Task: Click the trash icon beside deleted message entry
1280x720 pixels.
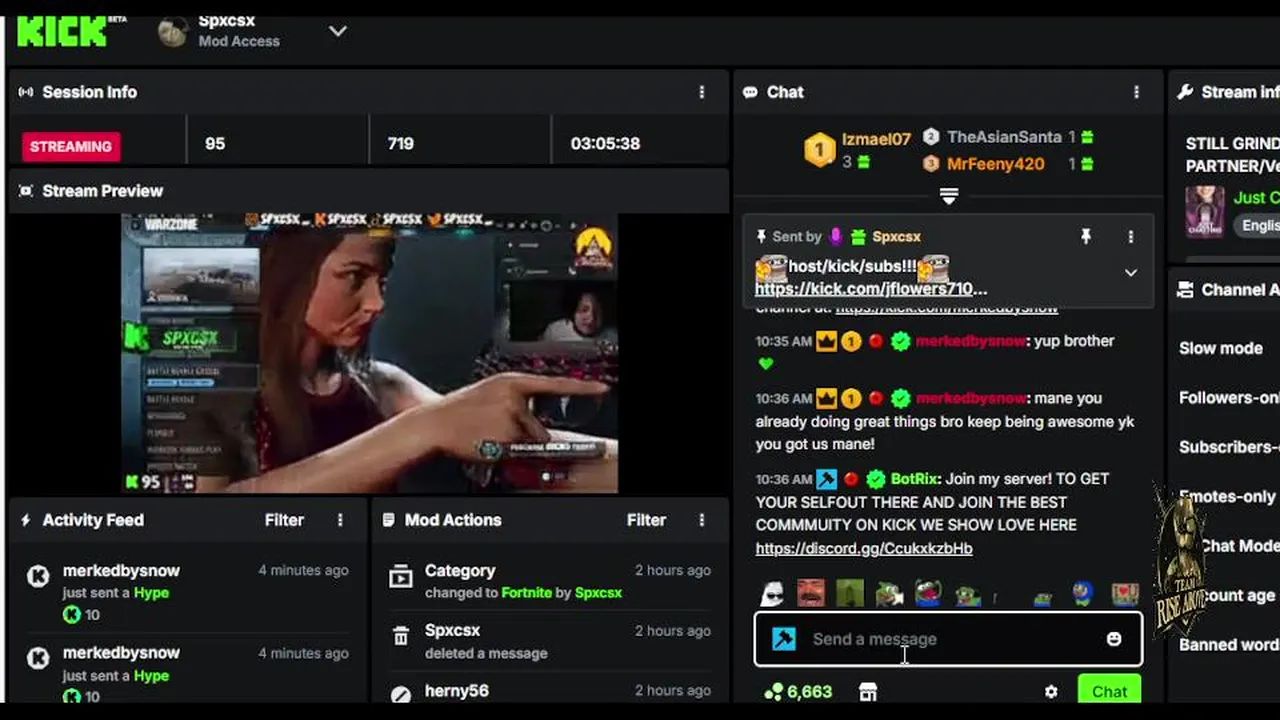Action: [400, 636]
